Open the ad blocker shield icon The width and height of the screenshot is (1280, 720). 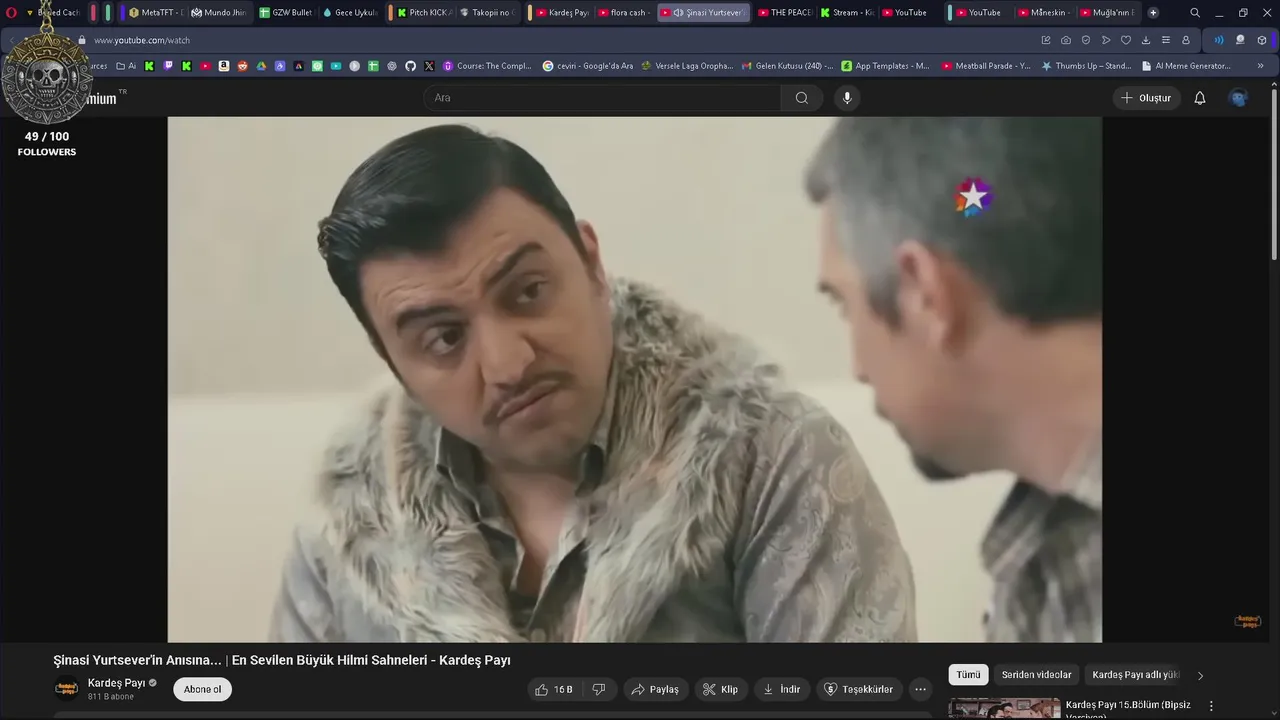click(x=1086, y=40)
